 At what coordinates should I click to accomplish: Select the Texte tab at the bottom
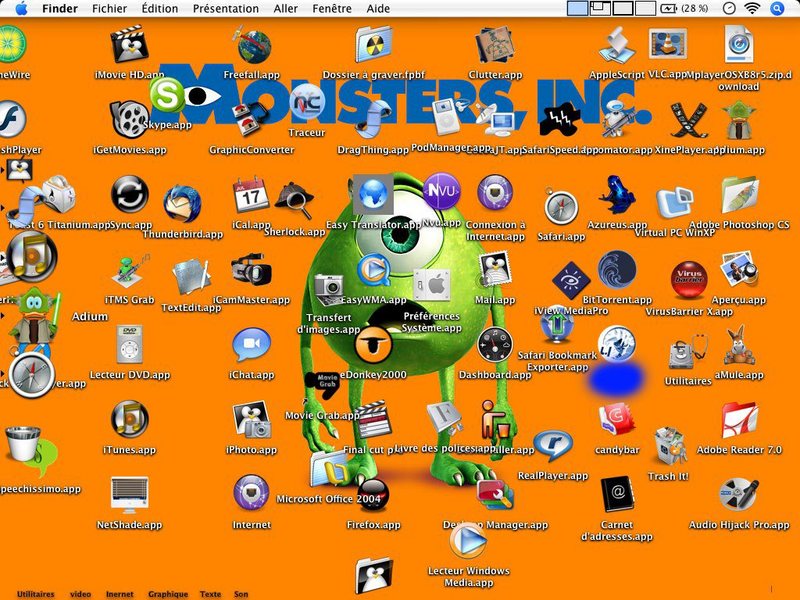tap(210, 594)
